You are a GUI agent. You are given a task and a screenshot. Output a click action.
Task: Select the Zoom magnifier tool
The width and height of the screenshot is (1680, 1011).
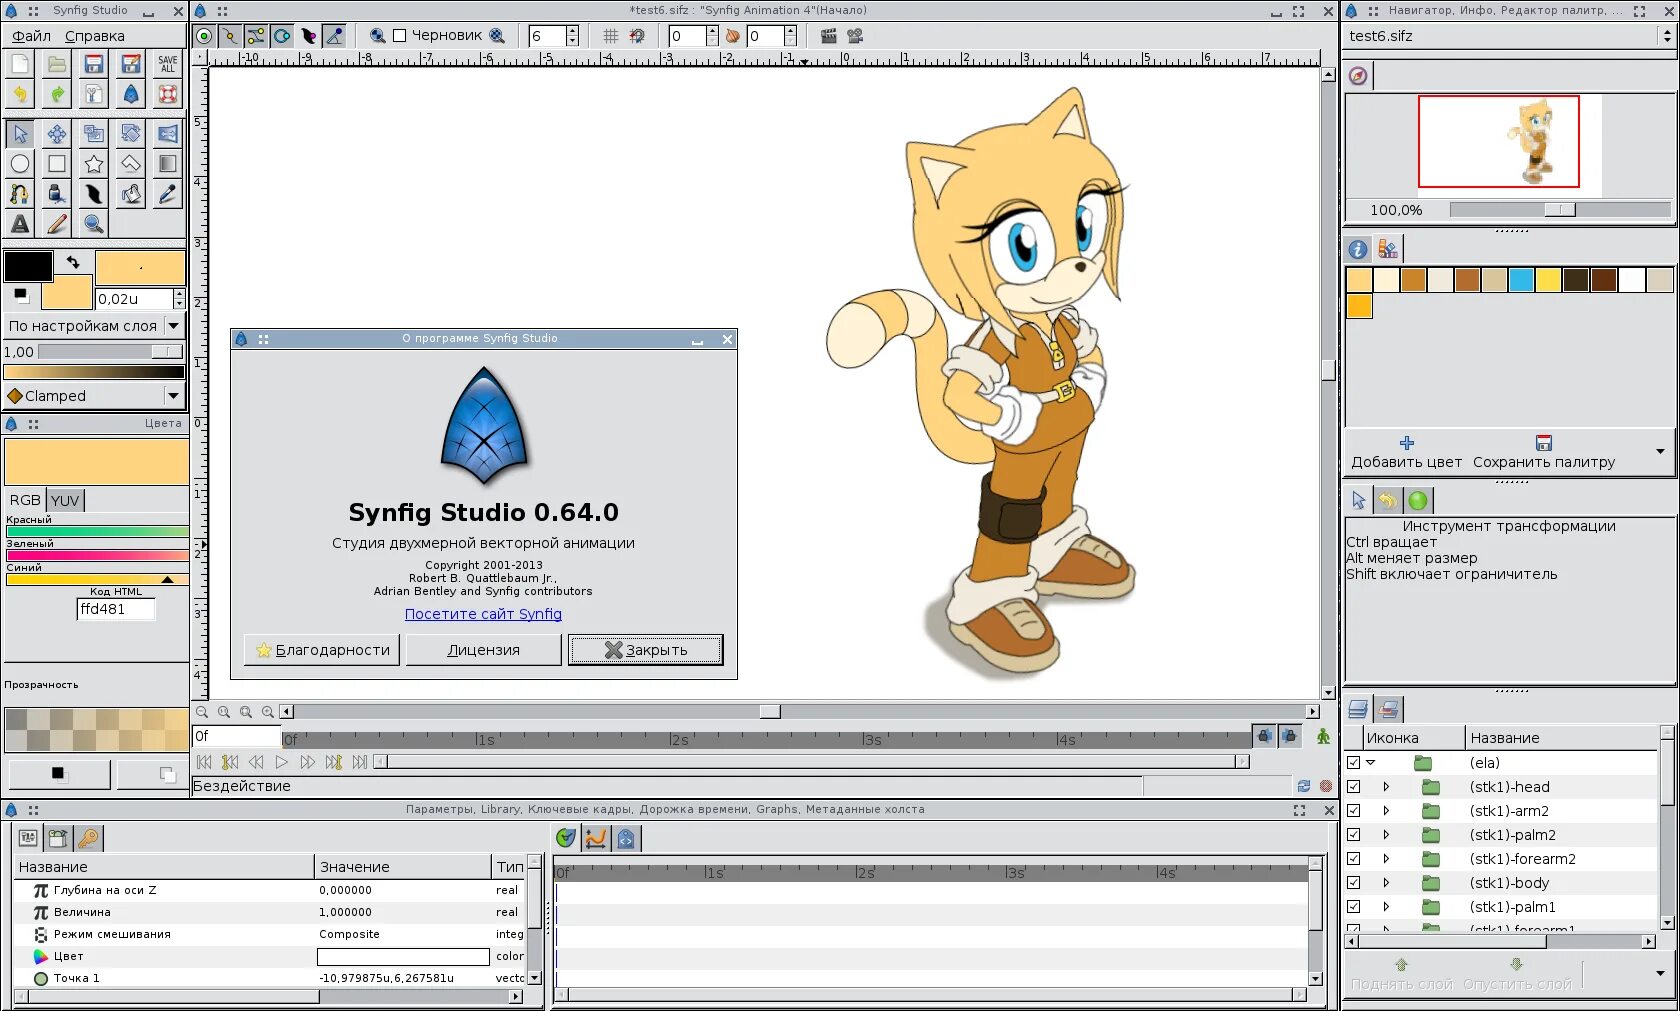tap(94, 224)
